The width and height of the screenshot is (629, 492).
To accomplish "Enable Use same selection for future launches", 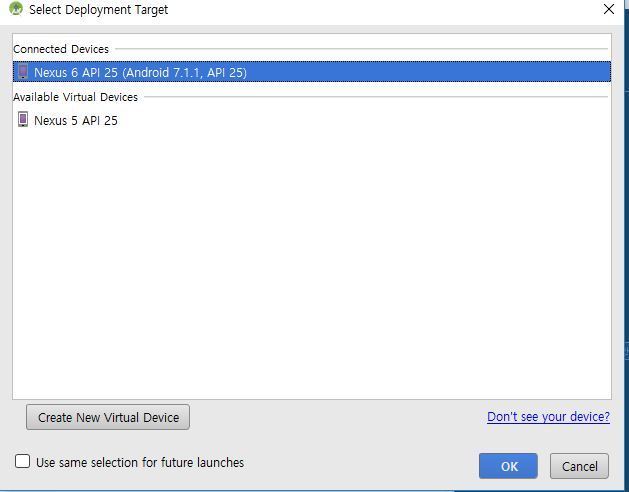I will pos(22,462).
